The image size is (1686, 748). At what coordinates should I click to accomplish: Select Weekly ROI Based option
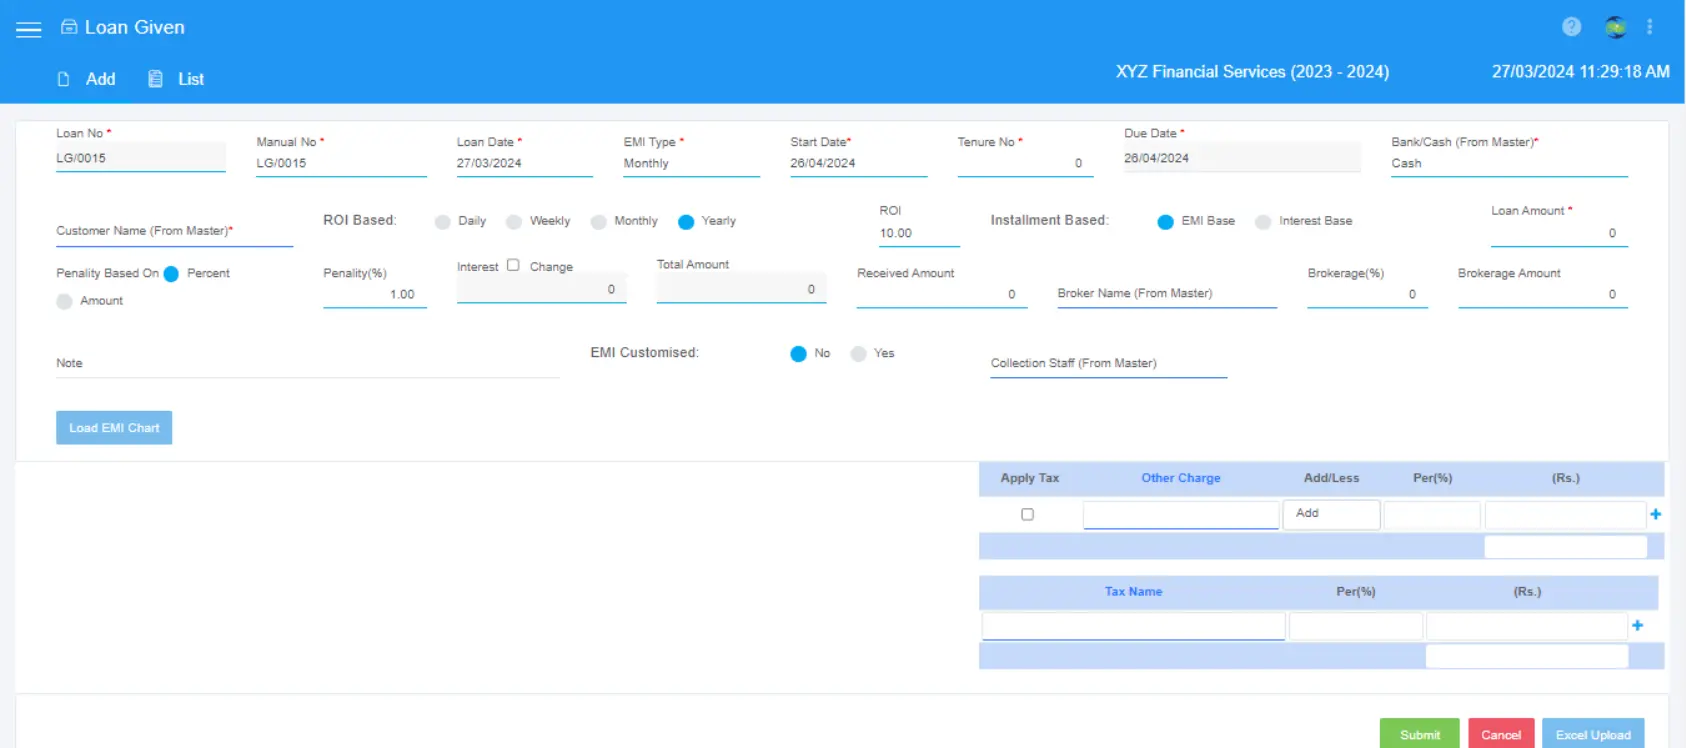pyautogui.click(x=514, y=222)
